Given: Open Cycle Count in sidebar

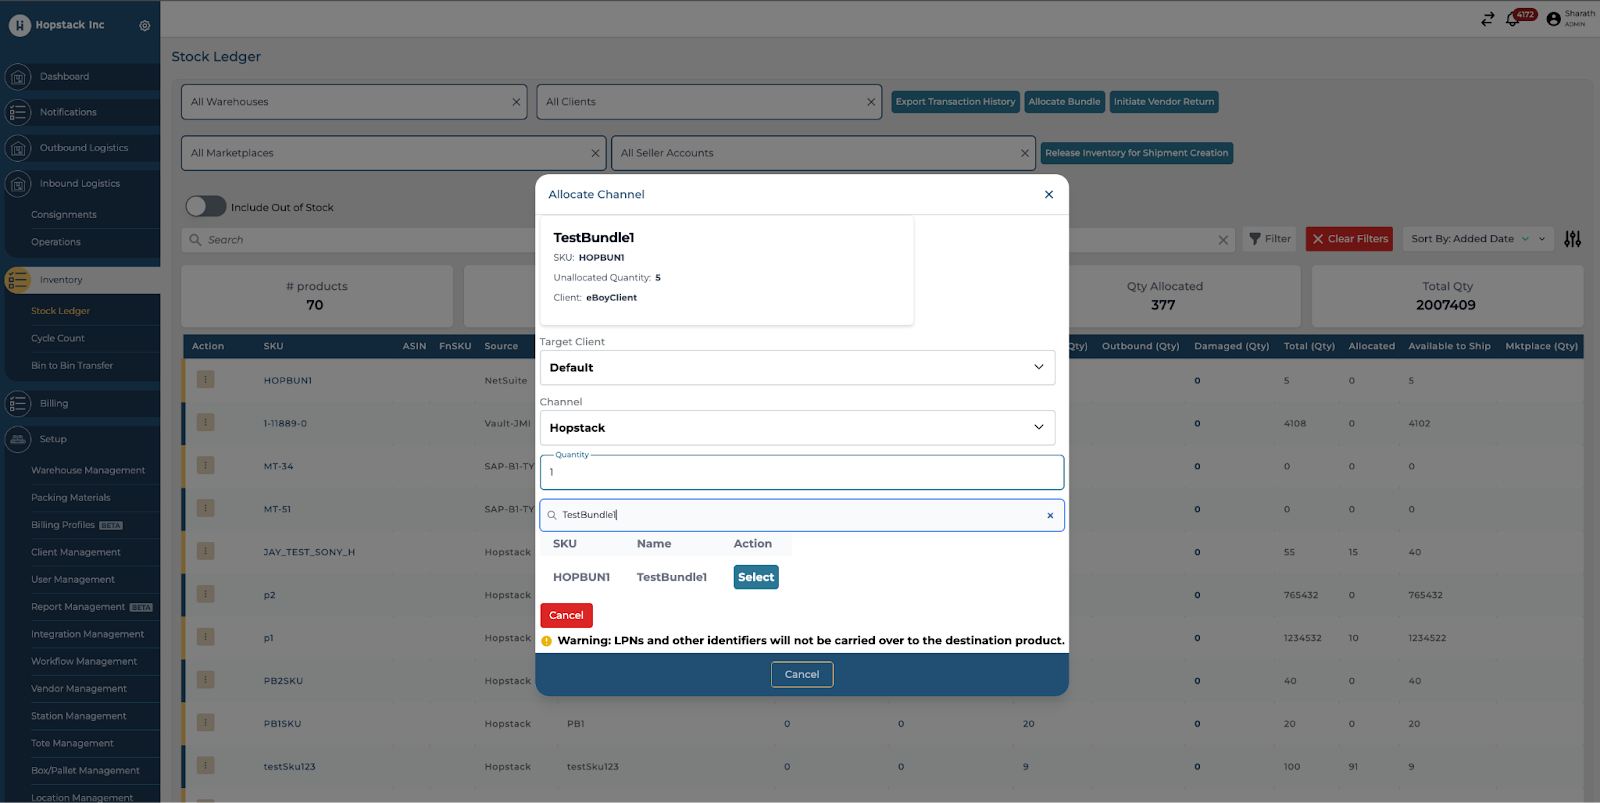Looking at the screenshot, I should 58,338.
